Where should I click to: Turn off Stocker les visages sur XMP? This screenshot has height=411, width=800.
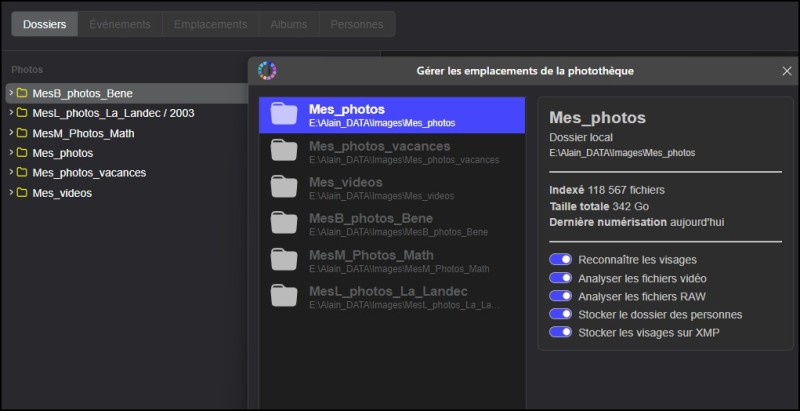560,332
